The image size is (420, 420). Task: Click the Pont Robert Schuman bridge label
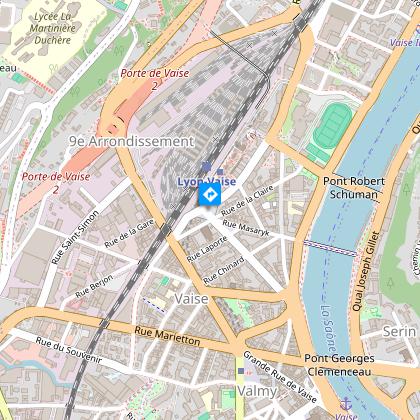(x=354, y=188)
